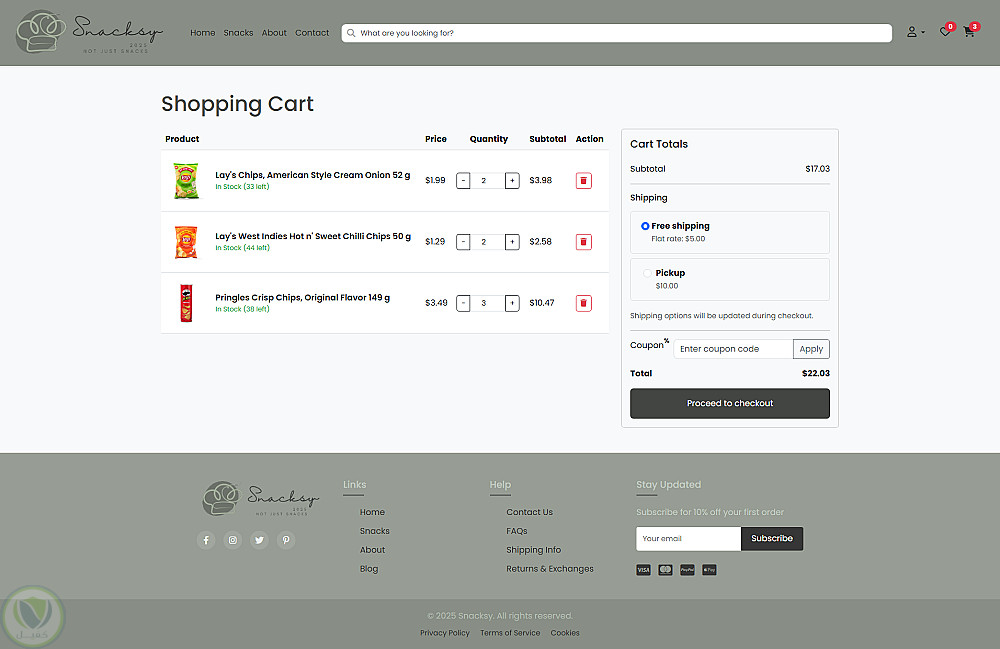1000x649 pixels.
Task: Open Snacksy Instagram icon in footer
Action: pyautogui.click(x=233, y=540)
